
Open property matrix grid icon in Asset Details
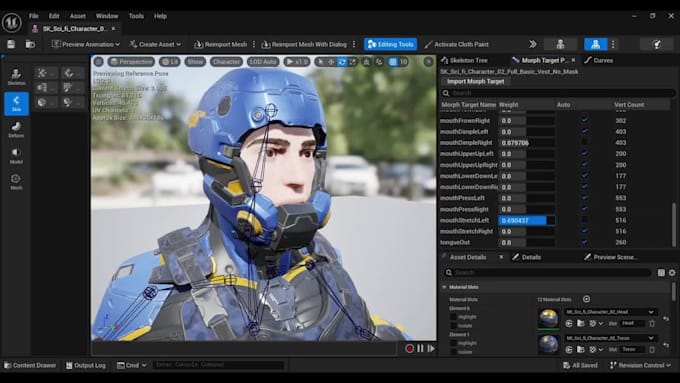tap(661, 272)
